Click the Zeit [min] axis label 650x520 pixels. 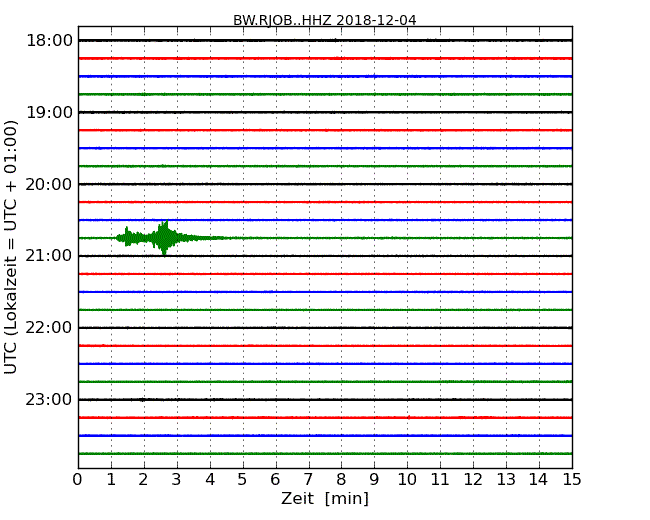pos(325,498)
